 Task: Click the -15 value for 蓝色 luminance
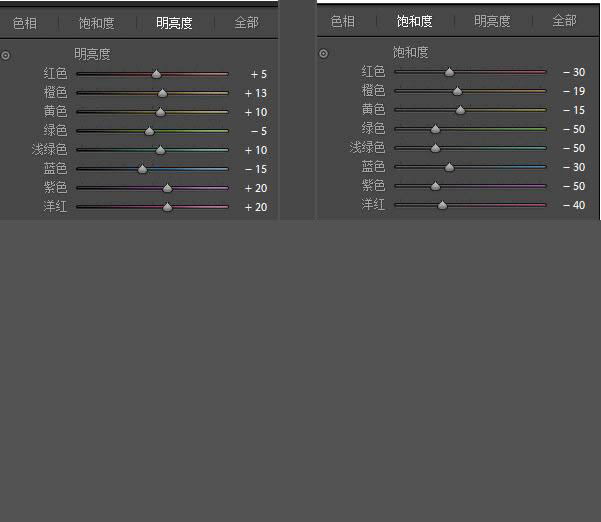click(x=256, y=169)
